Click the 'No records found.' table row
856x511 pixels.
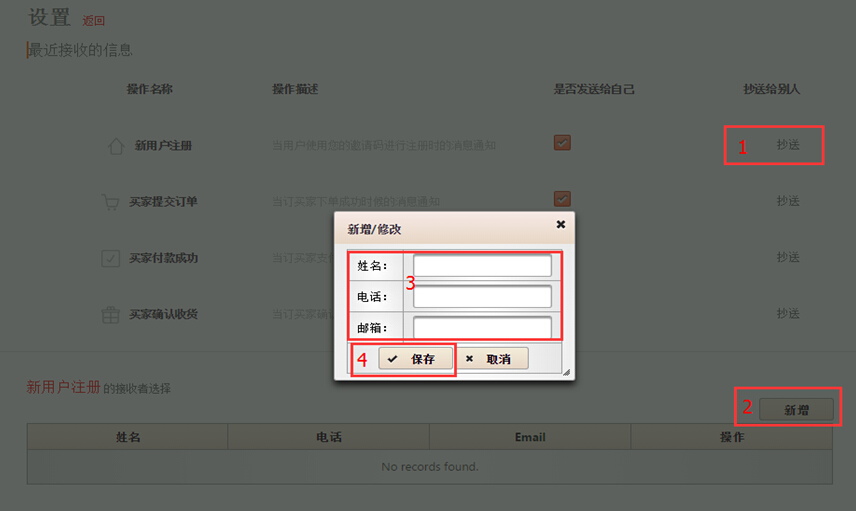point(430,467)
